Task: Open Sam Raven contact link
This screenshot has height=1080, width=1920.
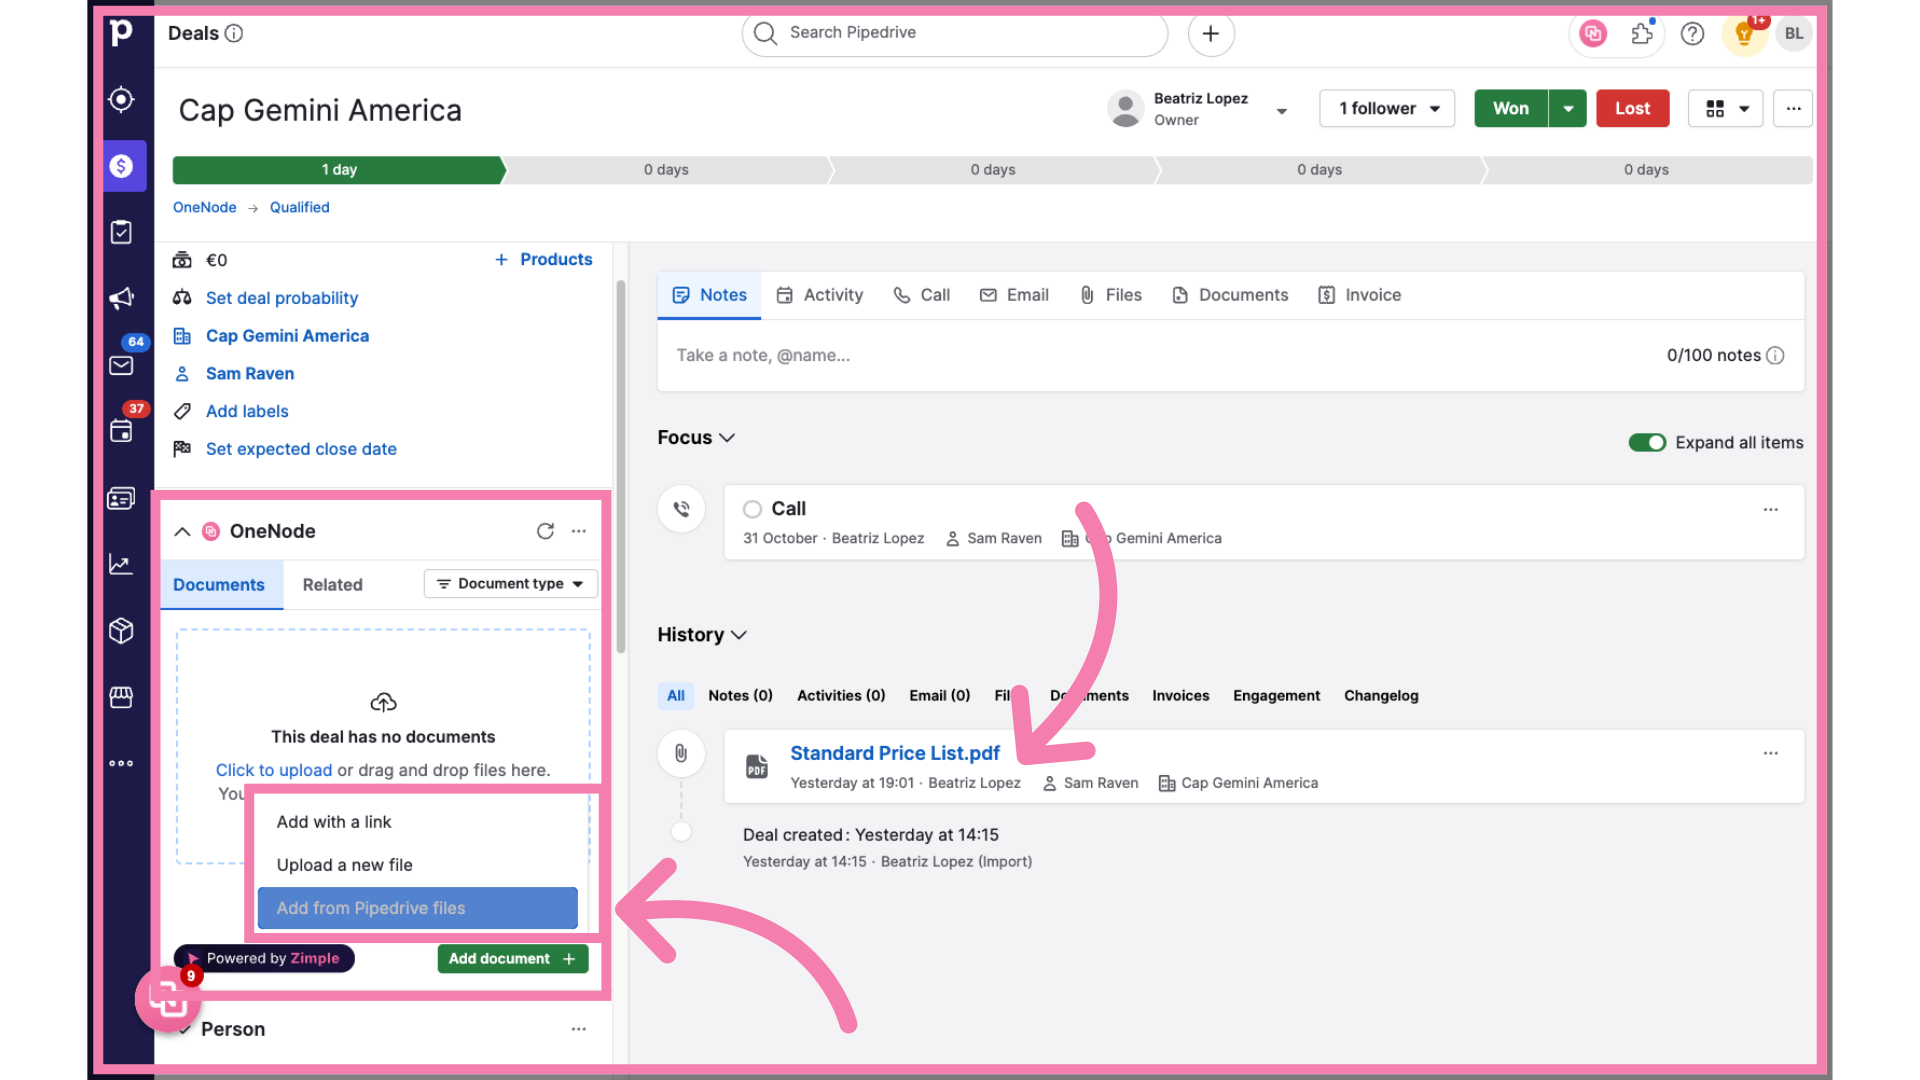Action: tap(250, 373)
